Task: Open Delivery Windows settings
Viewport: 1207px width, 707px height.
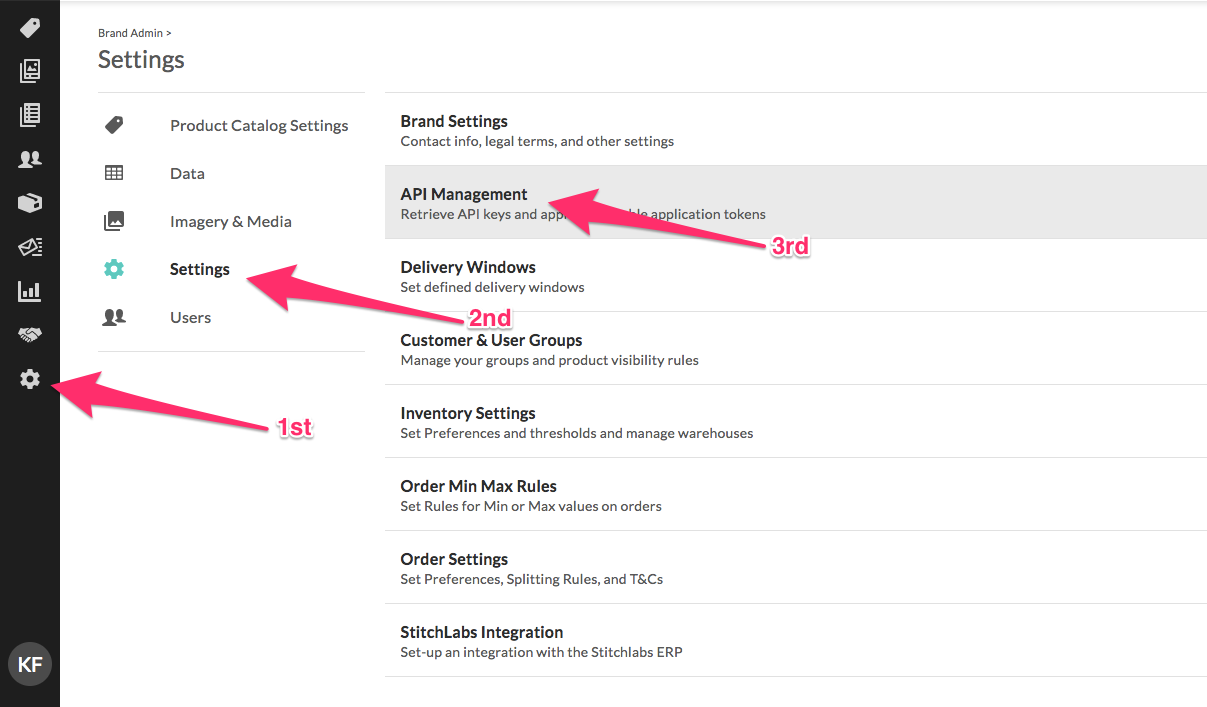Action: (796, 276)
